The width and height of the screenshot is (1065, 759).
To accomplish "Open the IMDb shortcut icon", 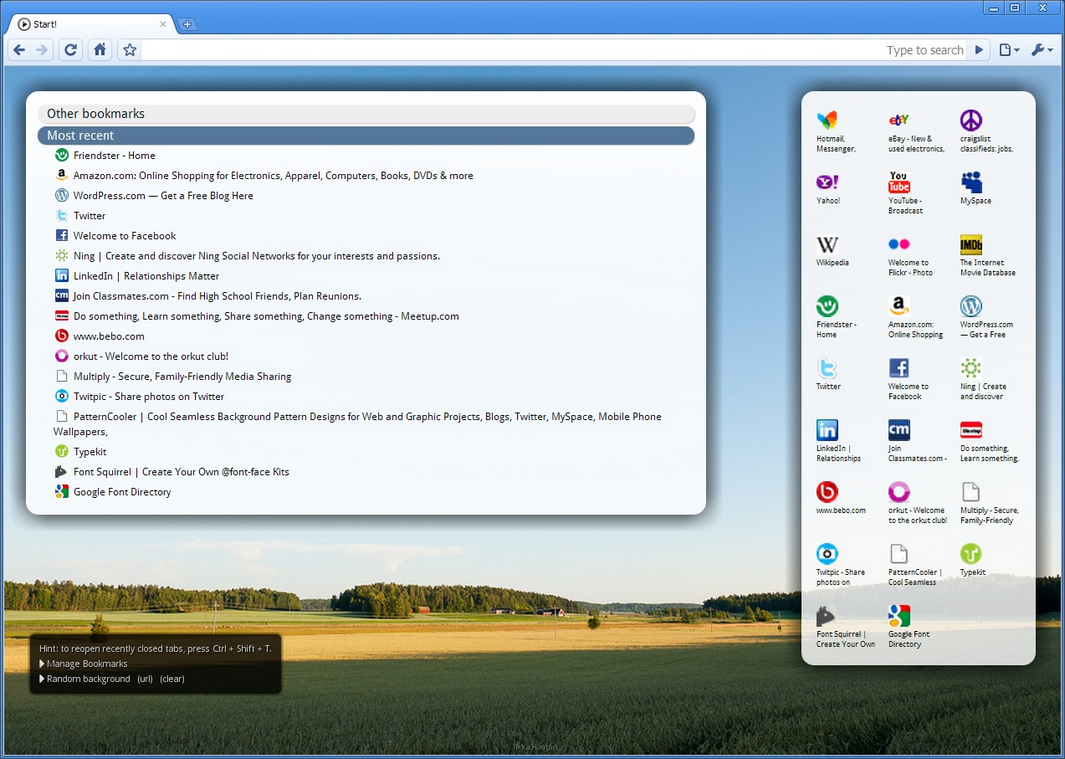I will pos(971,244).
